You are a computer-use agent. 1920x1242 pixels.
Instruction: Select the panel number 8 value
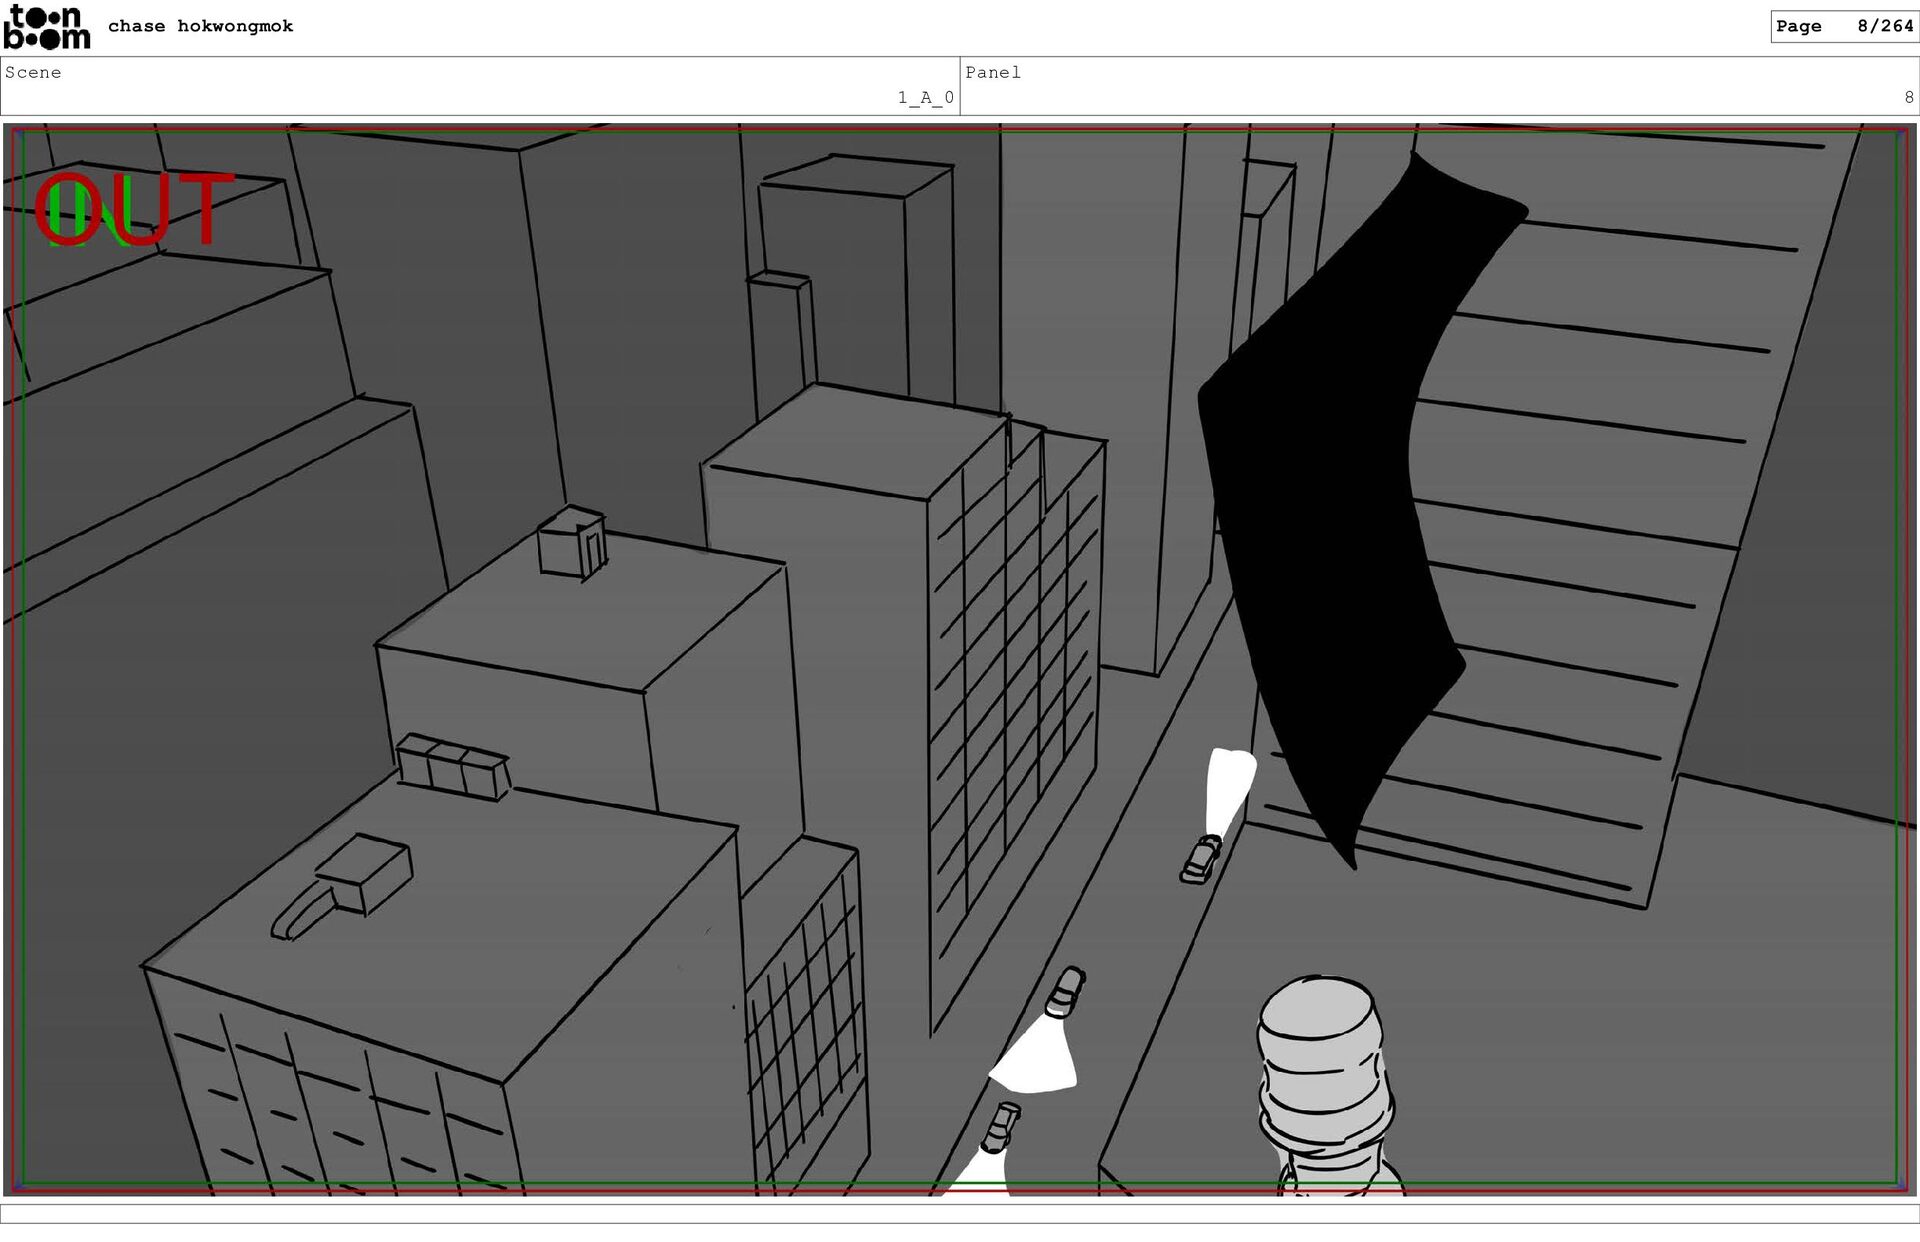tap(1908, 98)
